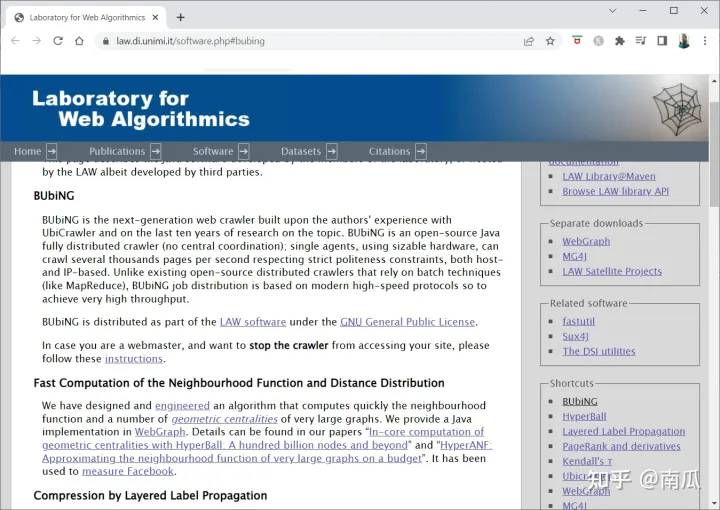
Task: Follow the LAW software link
Action: [253, 322]
